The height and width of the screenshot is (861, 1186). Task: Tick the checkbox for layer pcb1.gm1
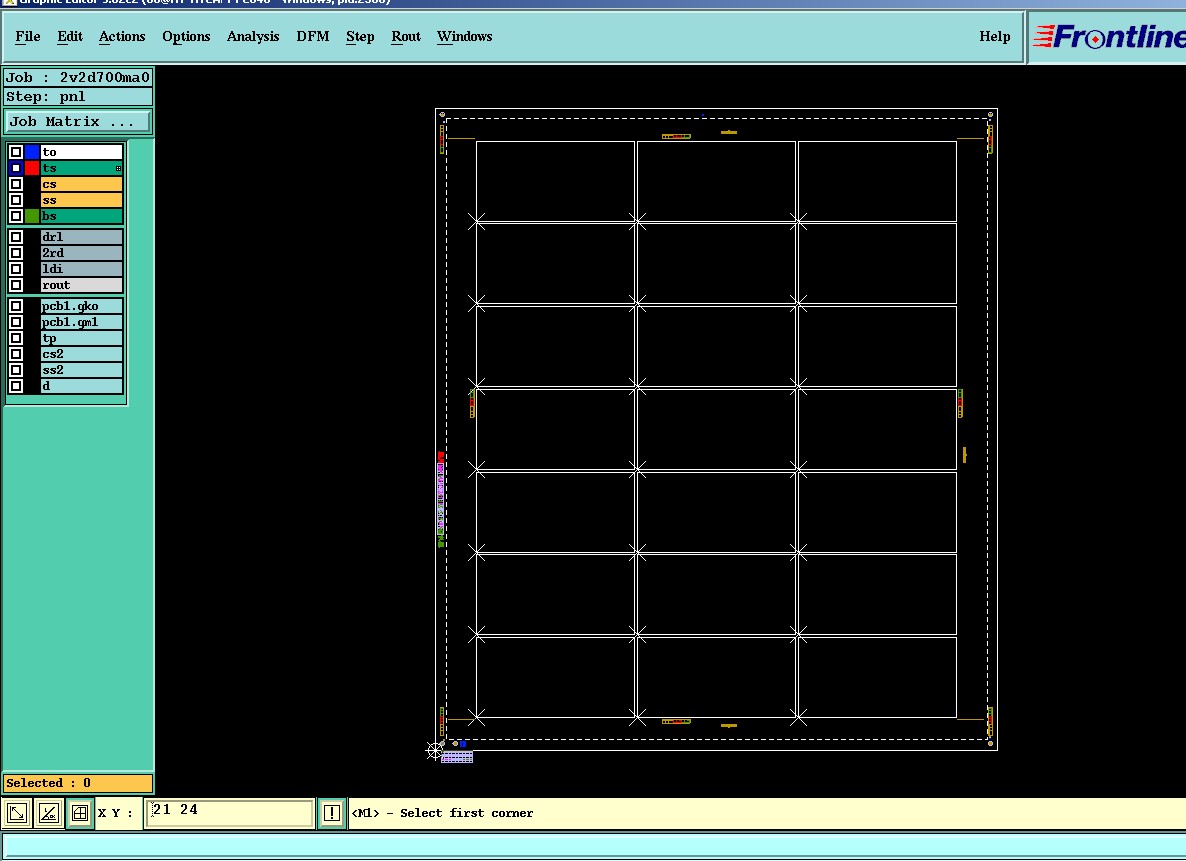point(16,322)
